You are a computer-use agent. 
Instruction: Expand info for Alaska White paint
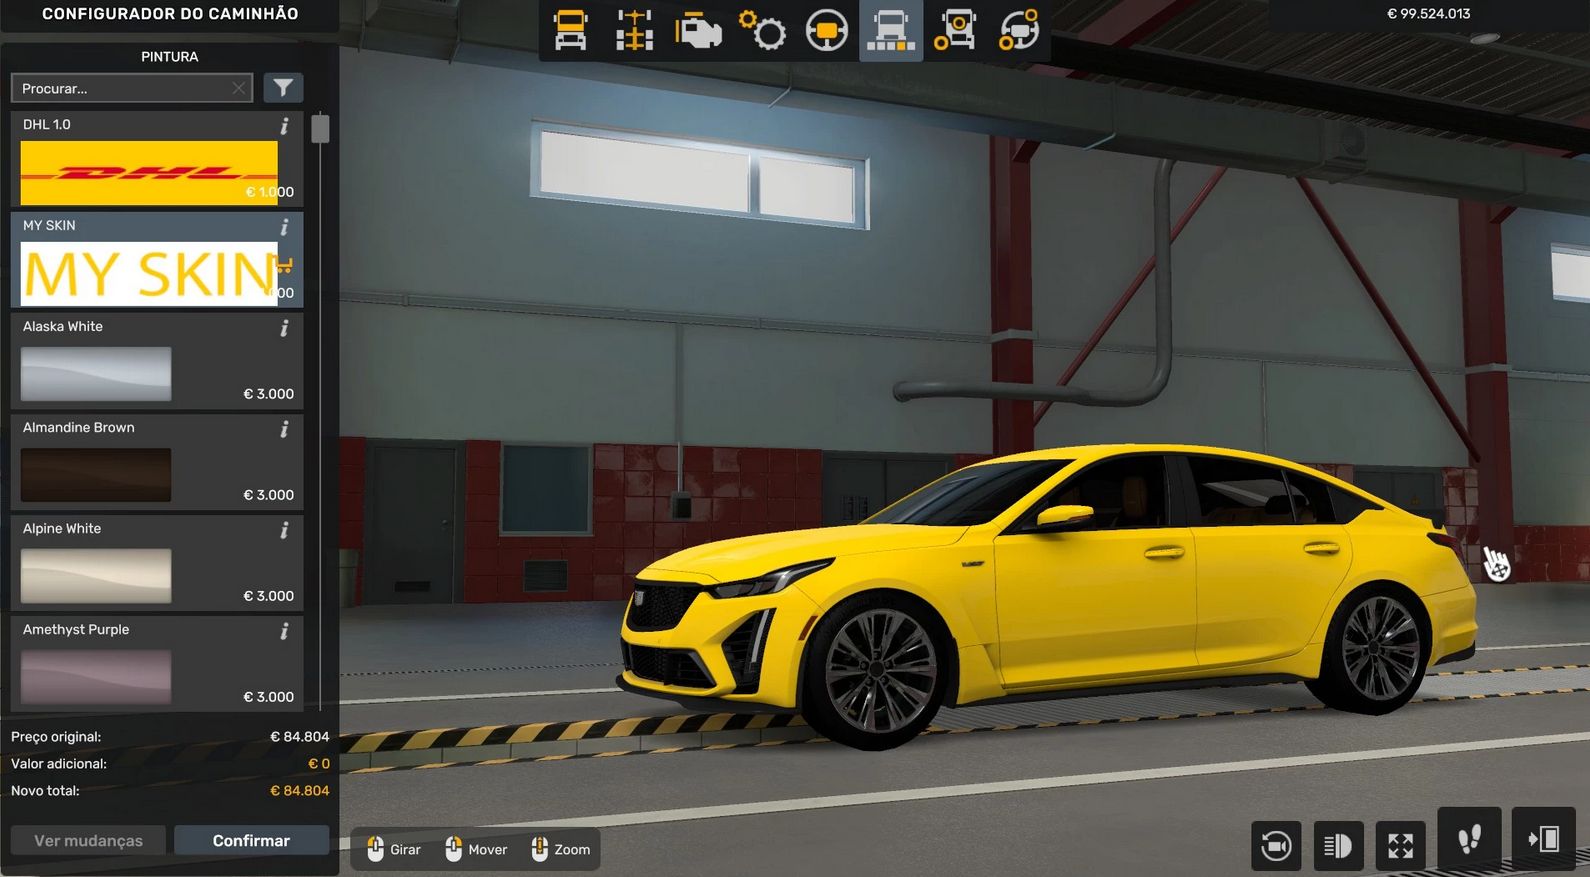click(284, 328)
